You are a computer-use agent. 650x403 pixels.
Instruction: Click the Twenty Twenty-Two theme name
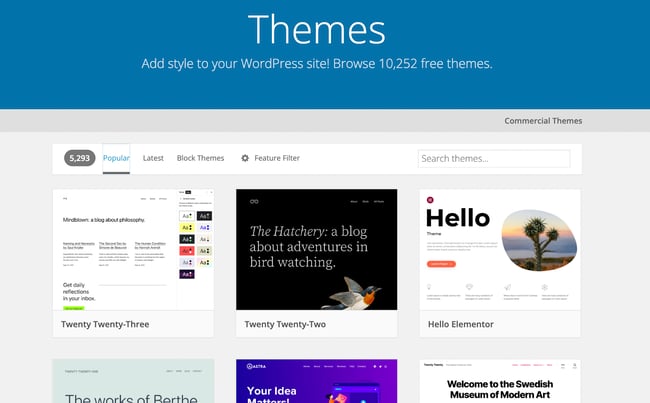pyautogui.click(x=285, y=324)
